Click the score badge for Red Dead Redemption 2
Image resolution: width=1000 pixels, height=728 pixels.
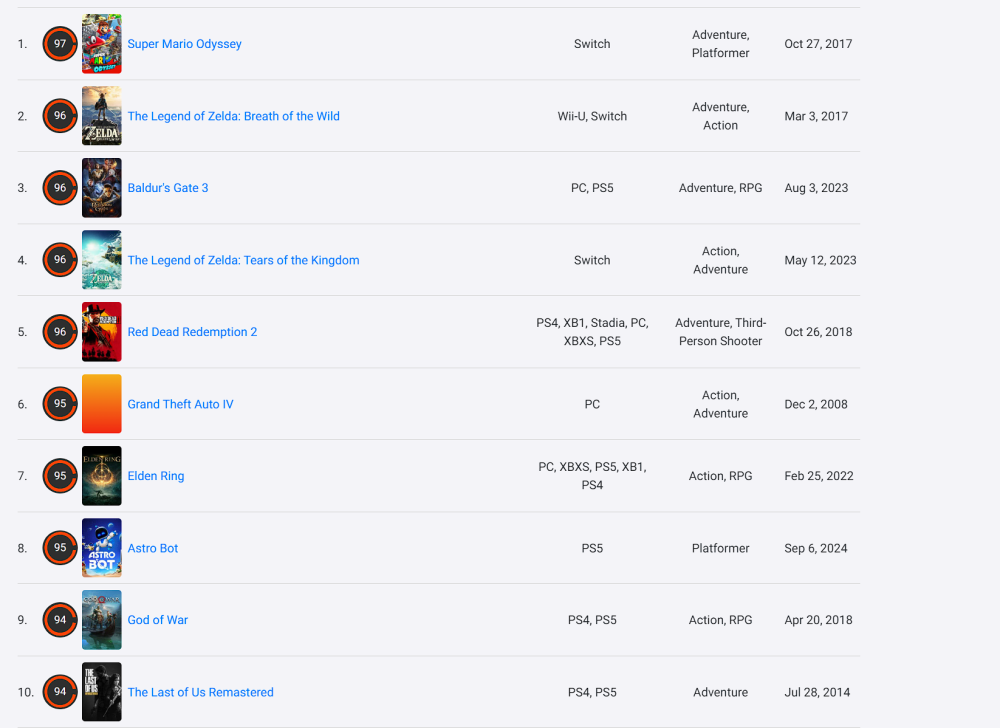click(x=60, y=332)
